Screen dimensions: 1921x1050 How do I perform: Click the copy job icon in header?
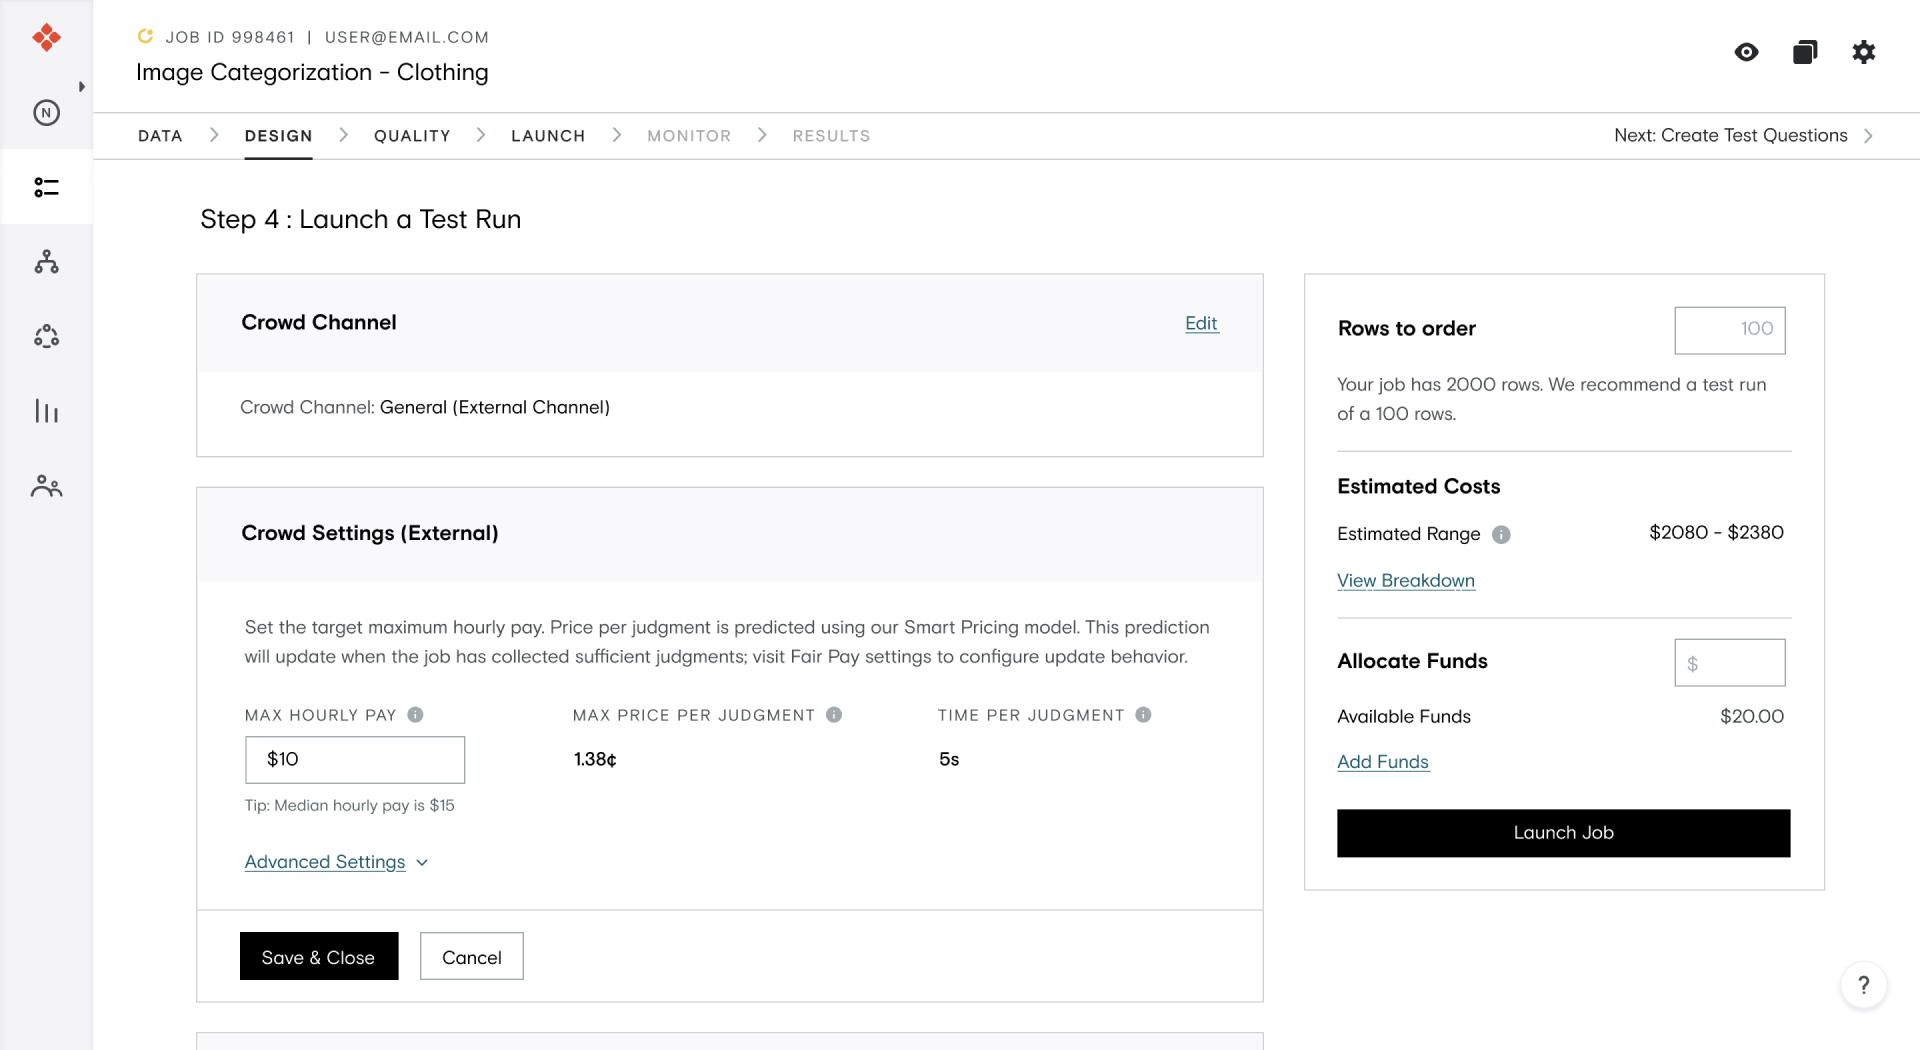tap(1805, 52)
